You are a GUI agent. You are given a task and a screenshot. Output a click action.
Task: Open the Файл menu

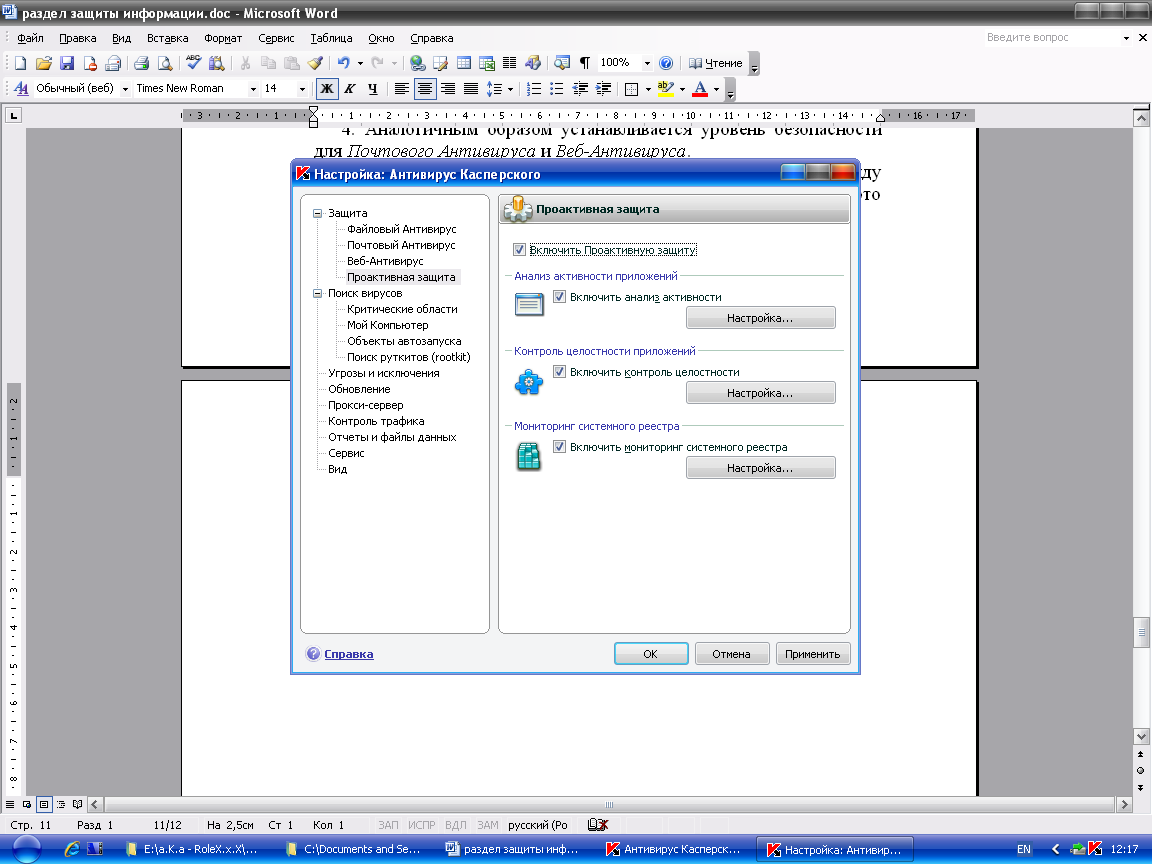[x=30, y=38]
